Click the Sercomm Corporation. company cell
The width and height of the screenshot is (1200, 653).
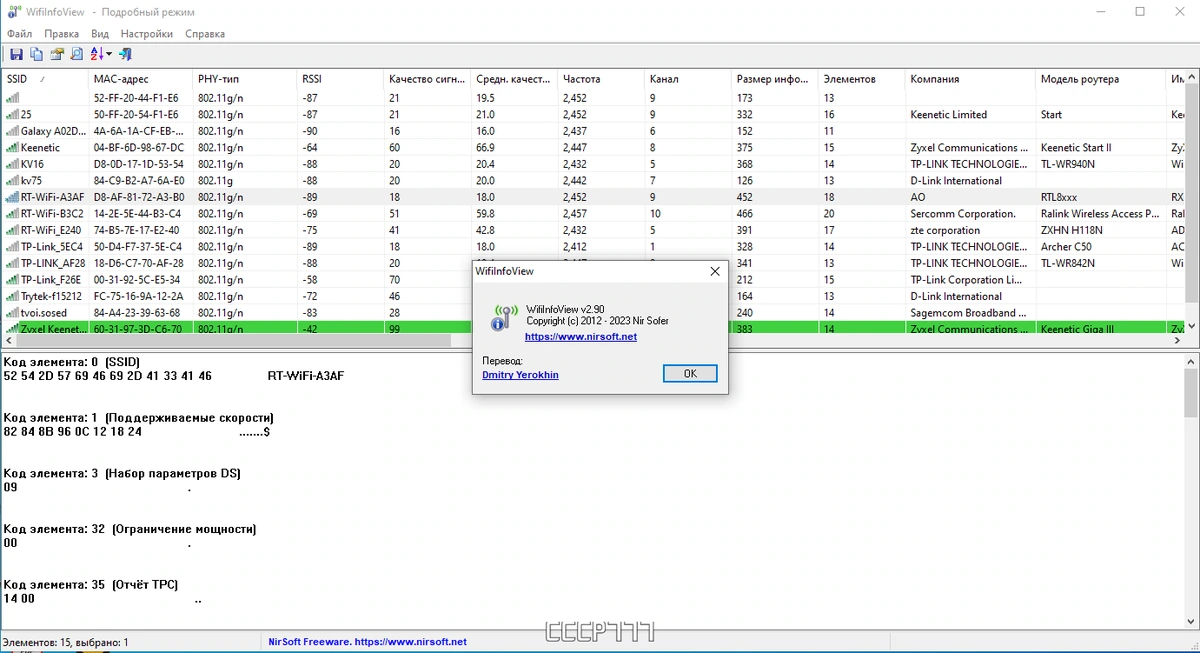coord(963,213)
